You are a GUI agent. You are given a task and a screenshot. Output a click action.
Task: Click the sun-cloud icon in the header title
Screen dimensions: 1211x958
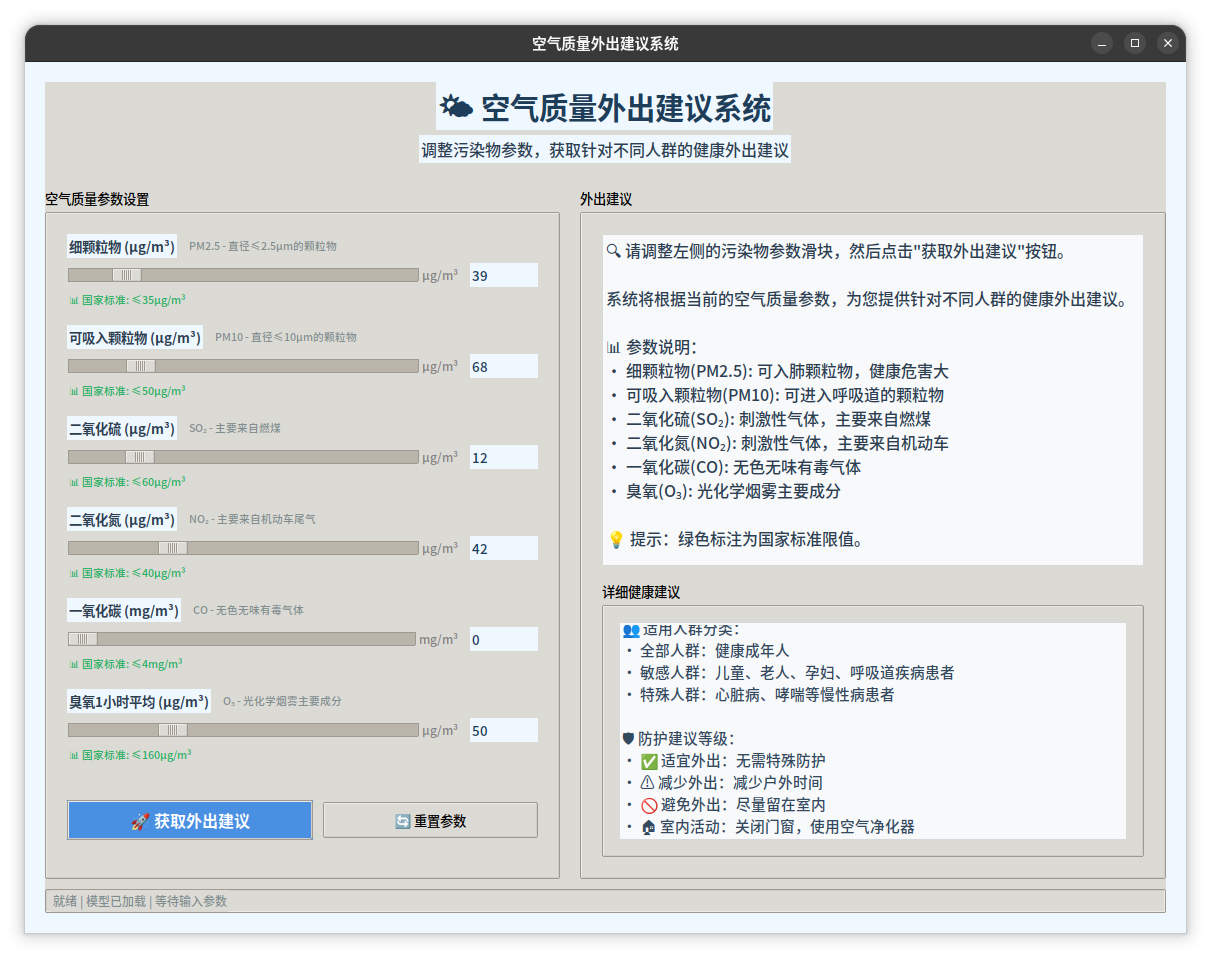coord(457,107)
